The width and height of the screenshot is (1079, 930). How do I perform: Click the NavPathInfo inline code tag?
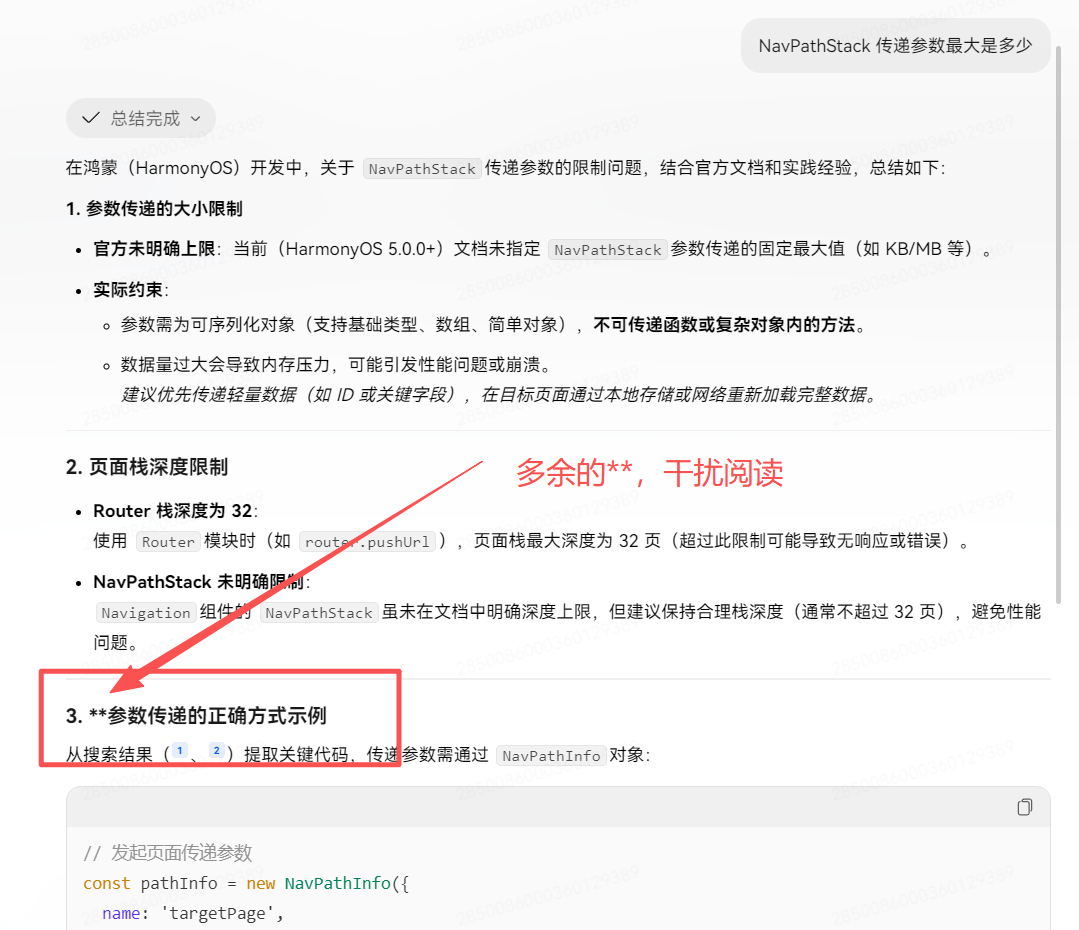(x=551, y=756)
